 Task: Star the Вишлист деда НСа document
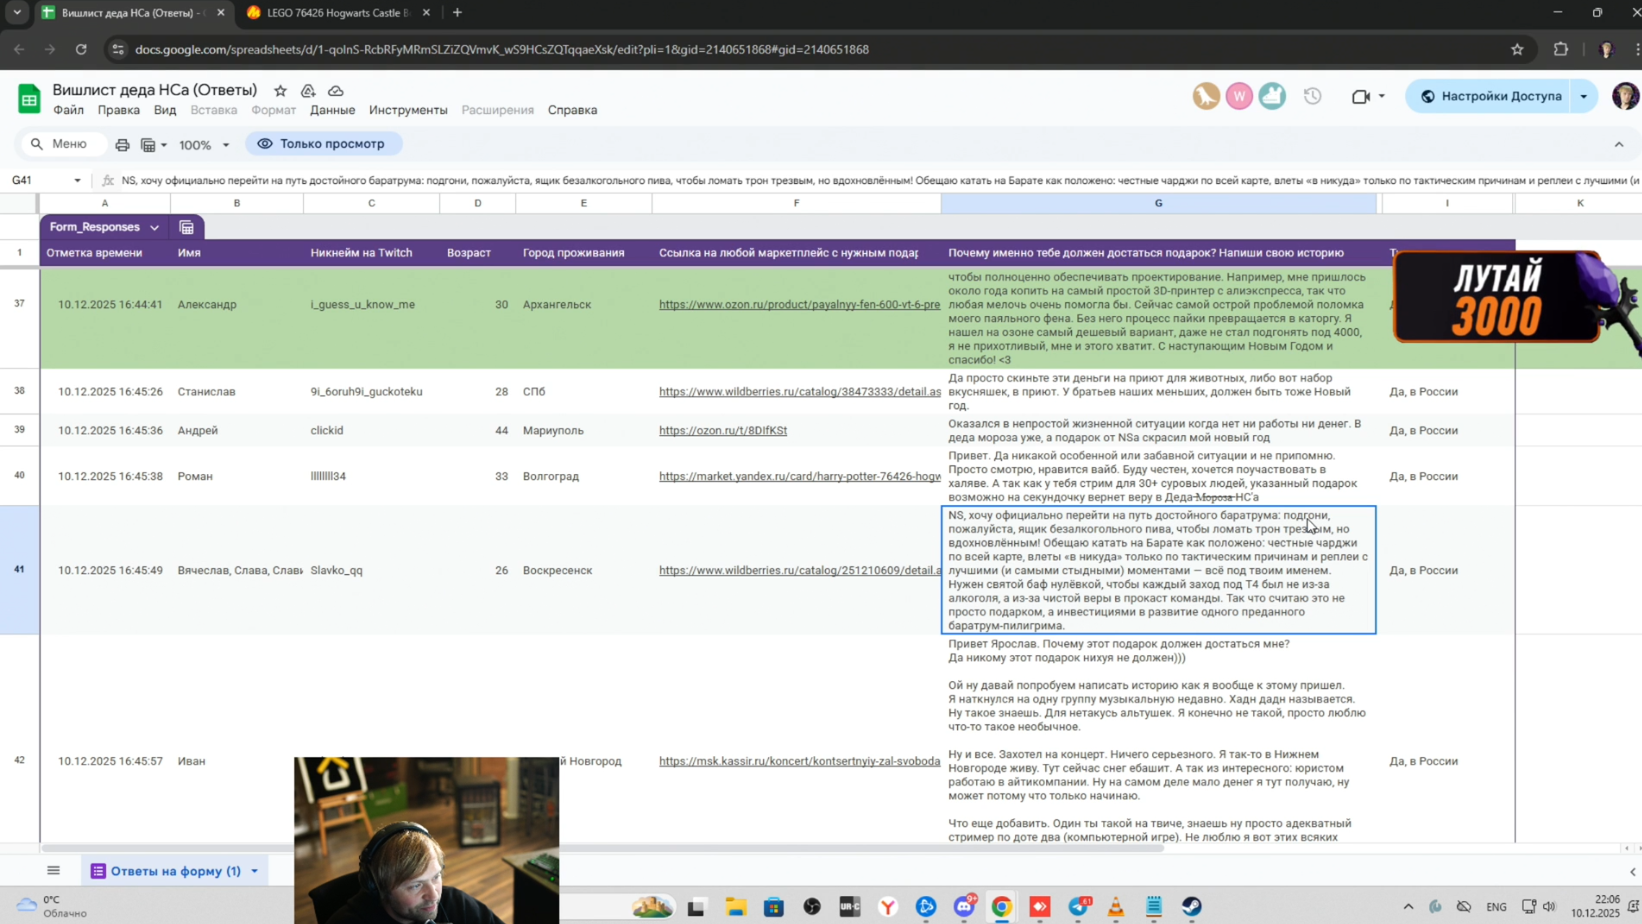(280, 91)
